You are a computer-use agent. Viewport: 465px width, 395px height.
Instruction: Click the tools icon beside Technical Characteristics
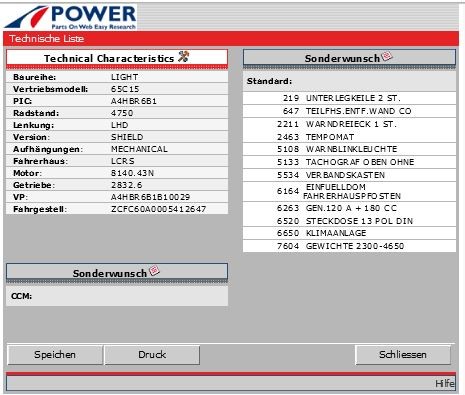183,56
